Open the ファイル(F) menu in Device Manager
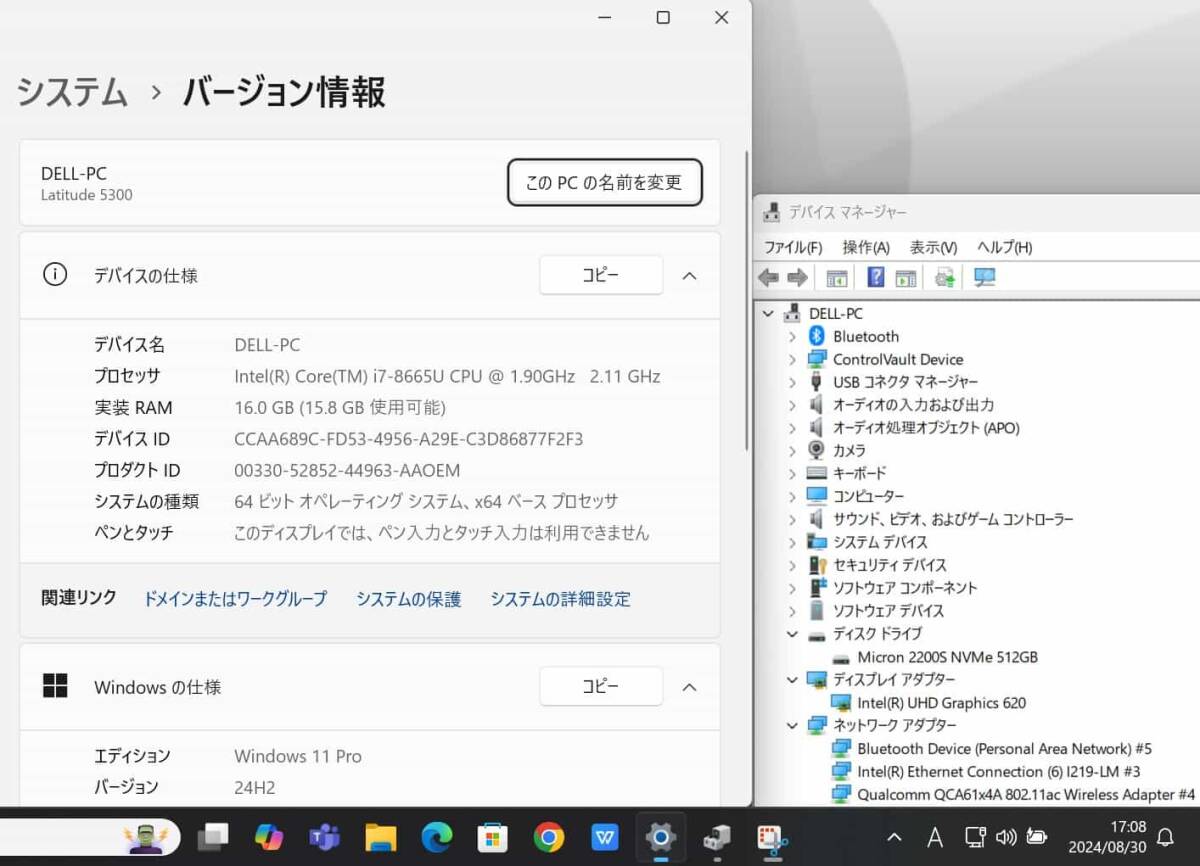The image size is (1200, 866). click(793, 247)
